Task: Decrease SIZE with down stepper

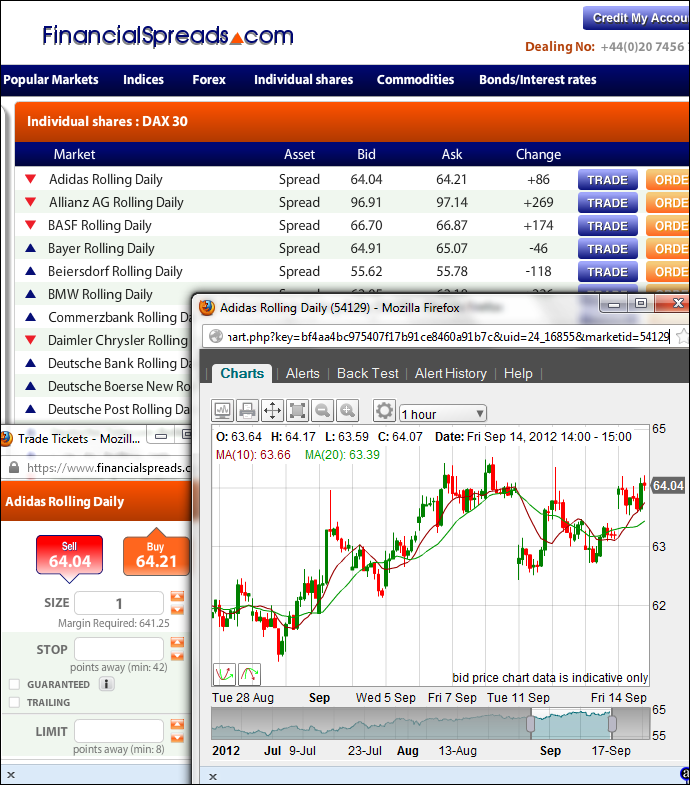Action: point(177,610)
